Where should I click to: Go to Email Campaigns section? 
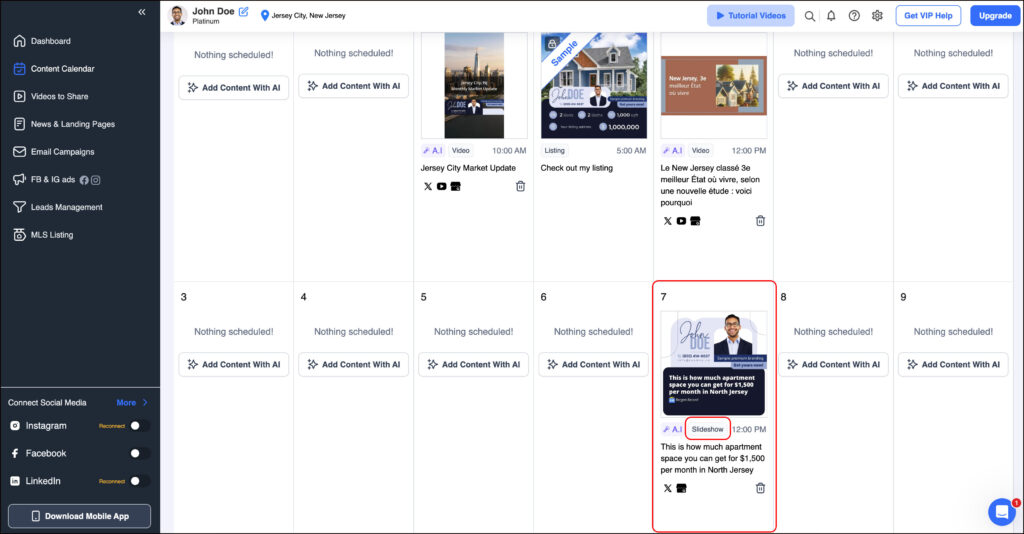pos(62,152)
